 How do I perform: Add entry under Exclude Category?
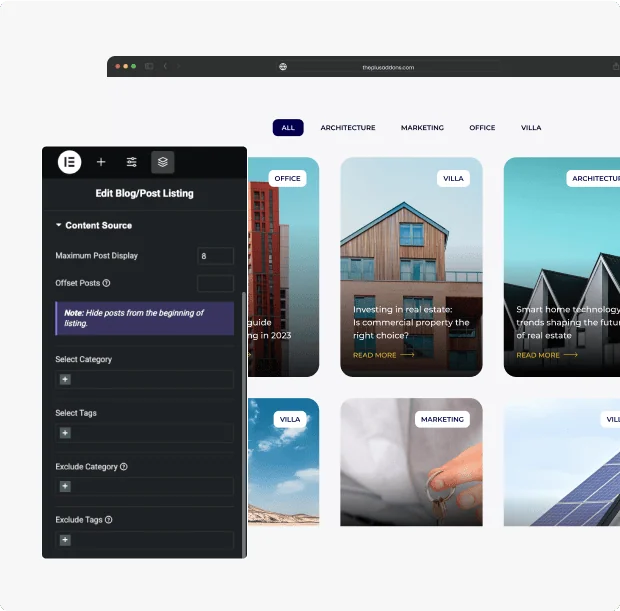65,486
